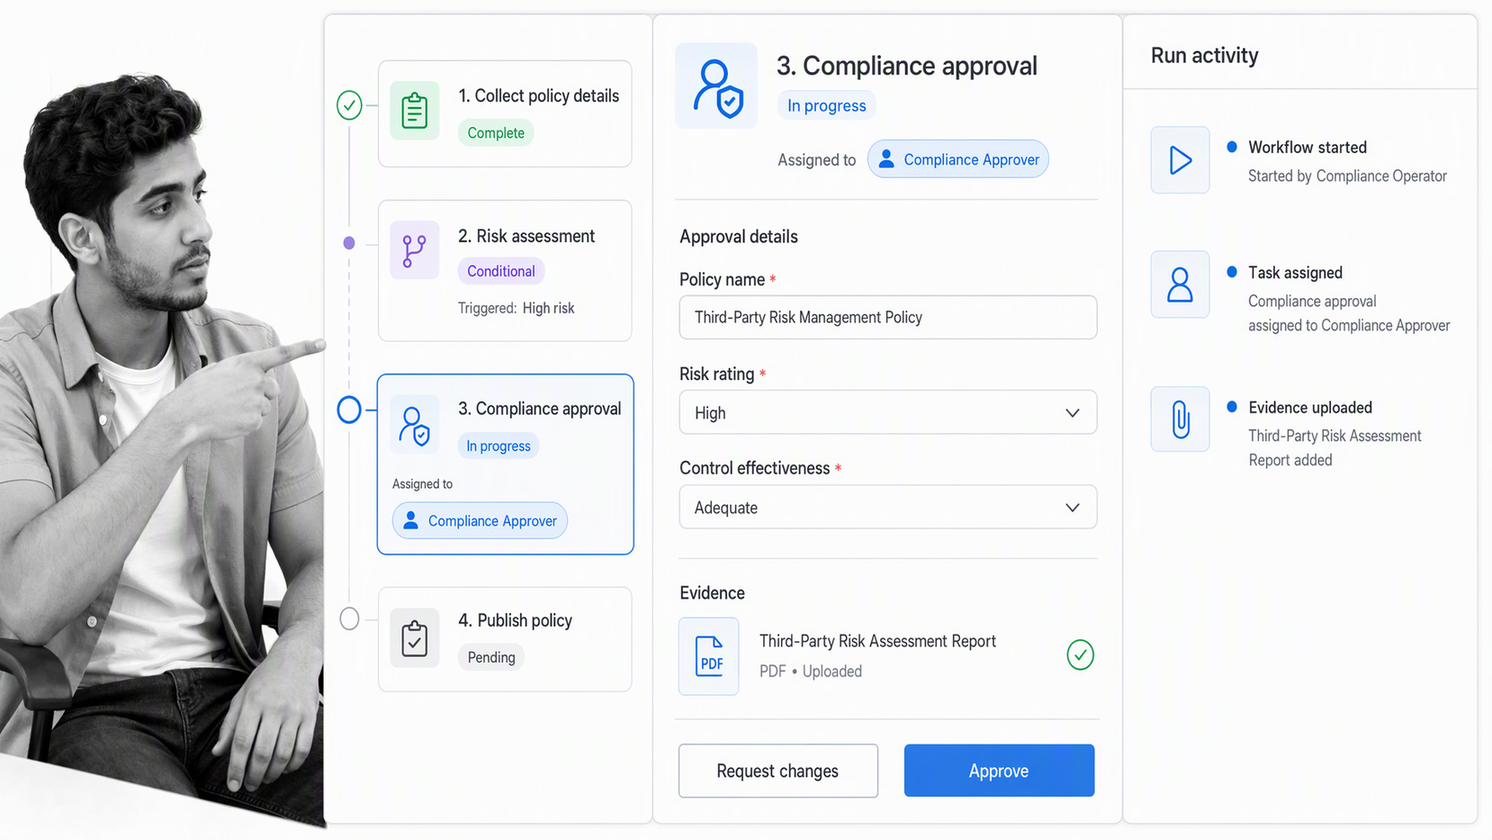Click the person icon beside Task assigned
1492x840 pixels.
[x=1180, y=285]
